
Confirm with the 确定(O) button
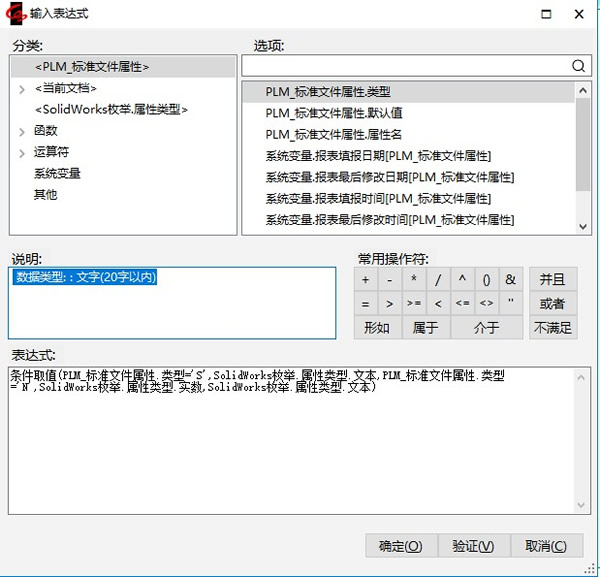pos(400,546)
